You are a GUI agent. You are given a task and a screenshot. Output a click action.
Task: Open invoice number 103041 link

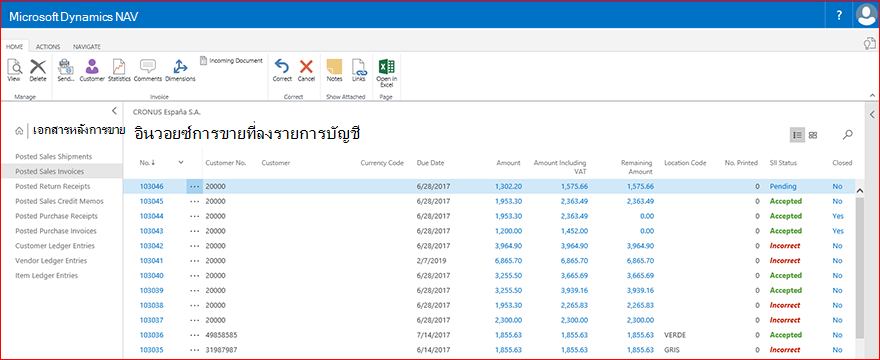click(151, 261)
